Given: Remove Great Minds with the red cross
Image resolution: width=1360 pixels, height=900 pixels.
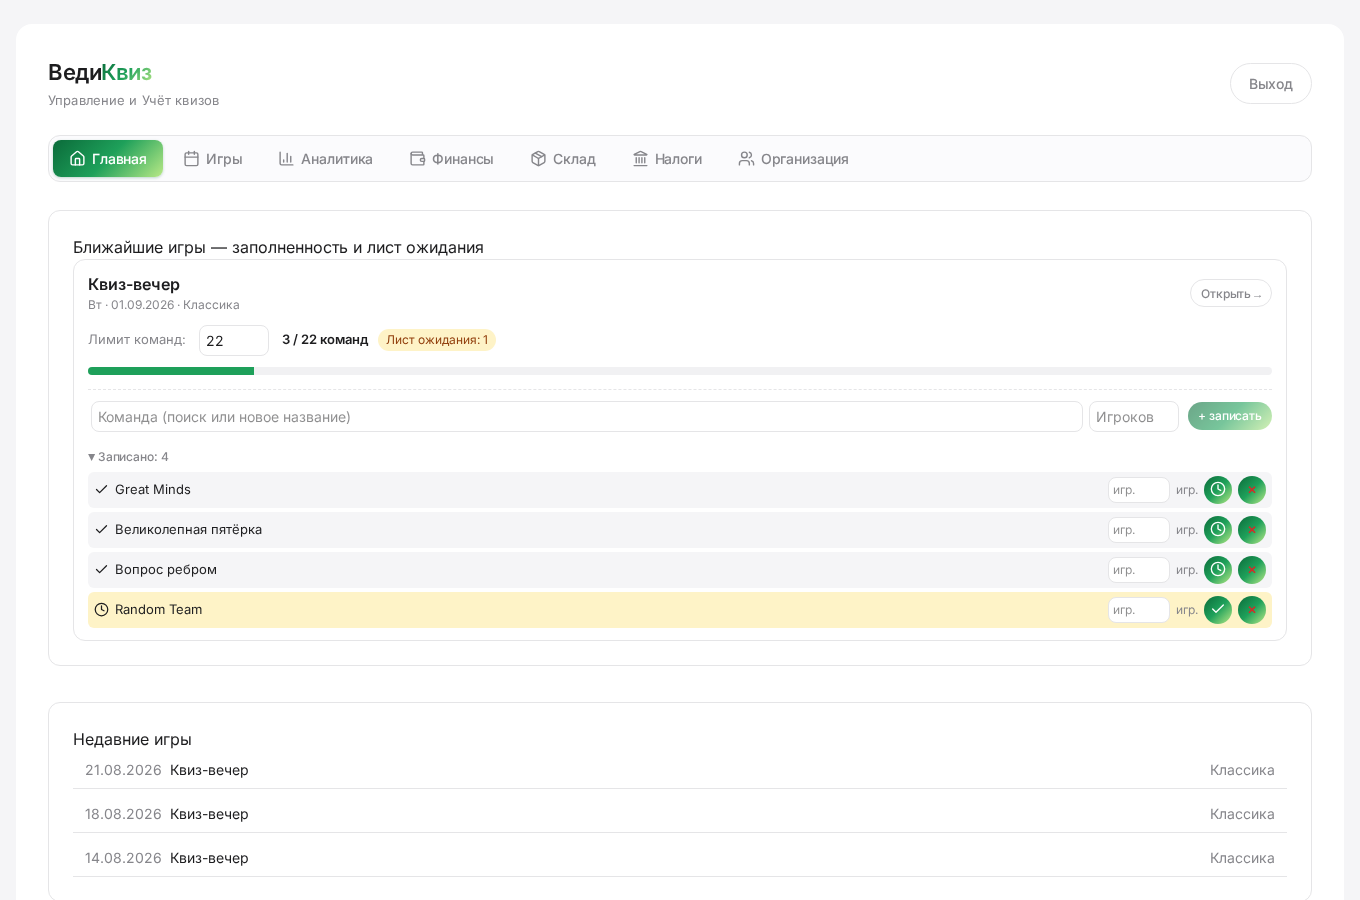Looking at the screenshot, I should tap(1252, 490).
